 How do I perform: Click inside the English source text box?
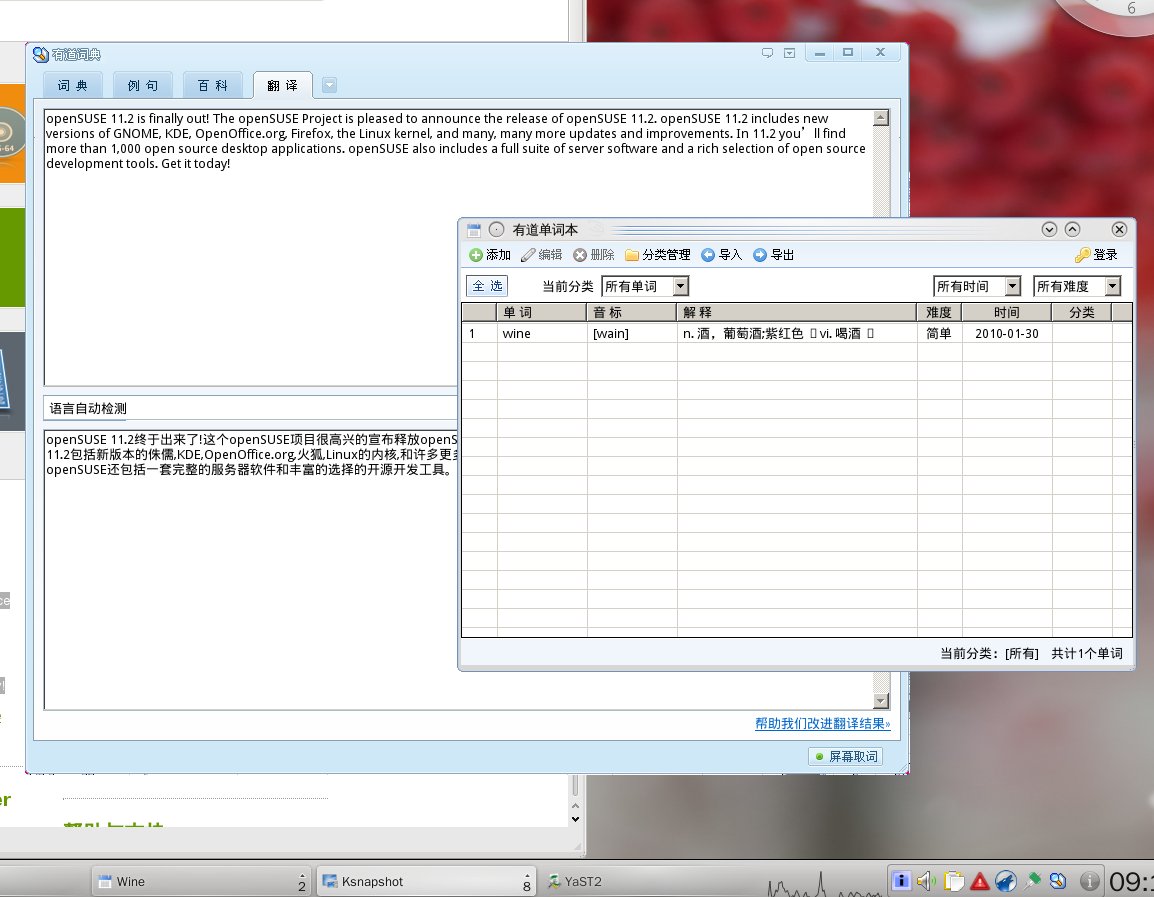coord(250,272)
